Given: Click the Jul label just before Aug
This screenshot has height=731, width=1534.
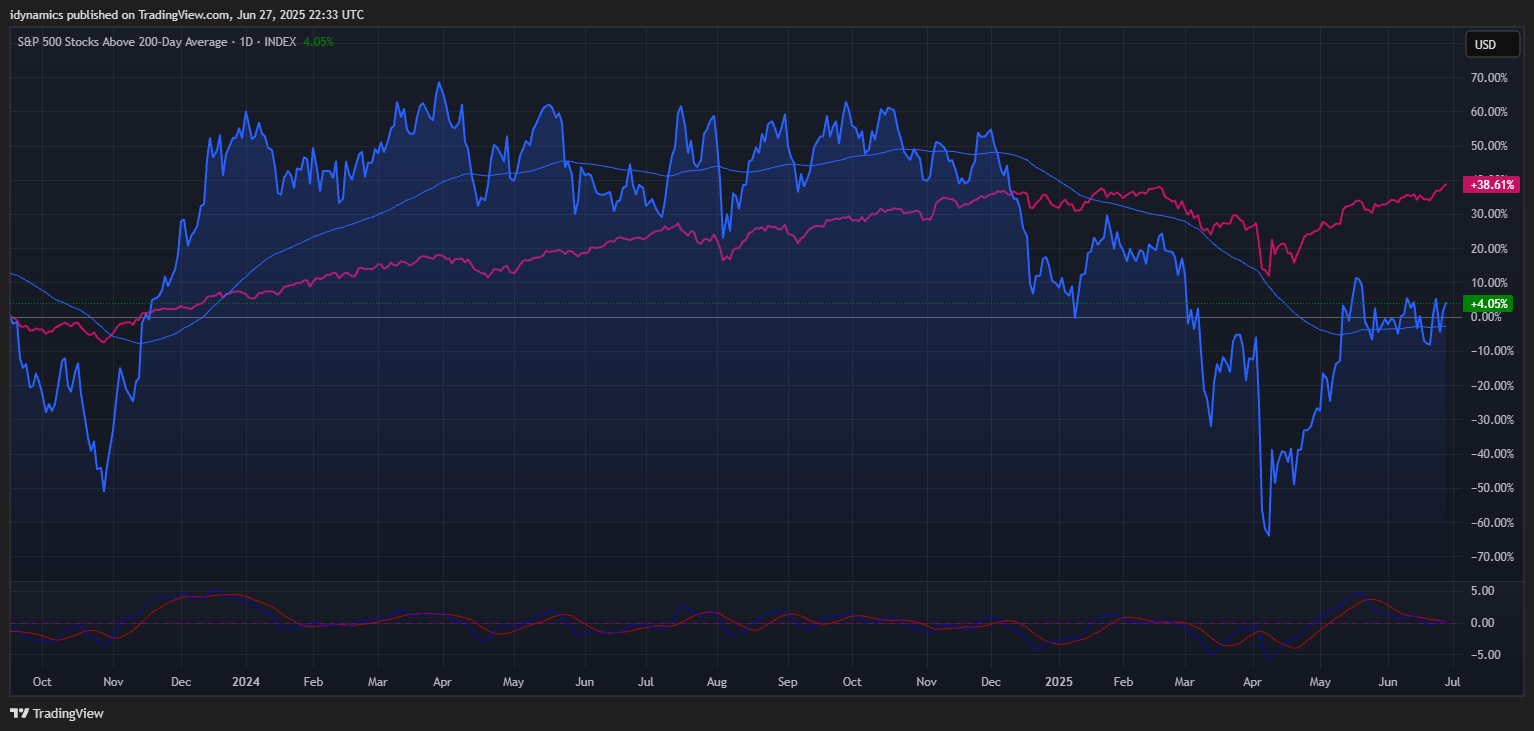Looking at the screenshot, I should tap(646, 682).
